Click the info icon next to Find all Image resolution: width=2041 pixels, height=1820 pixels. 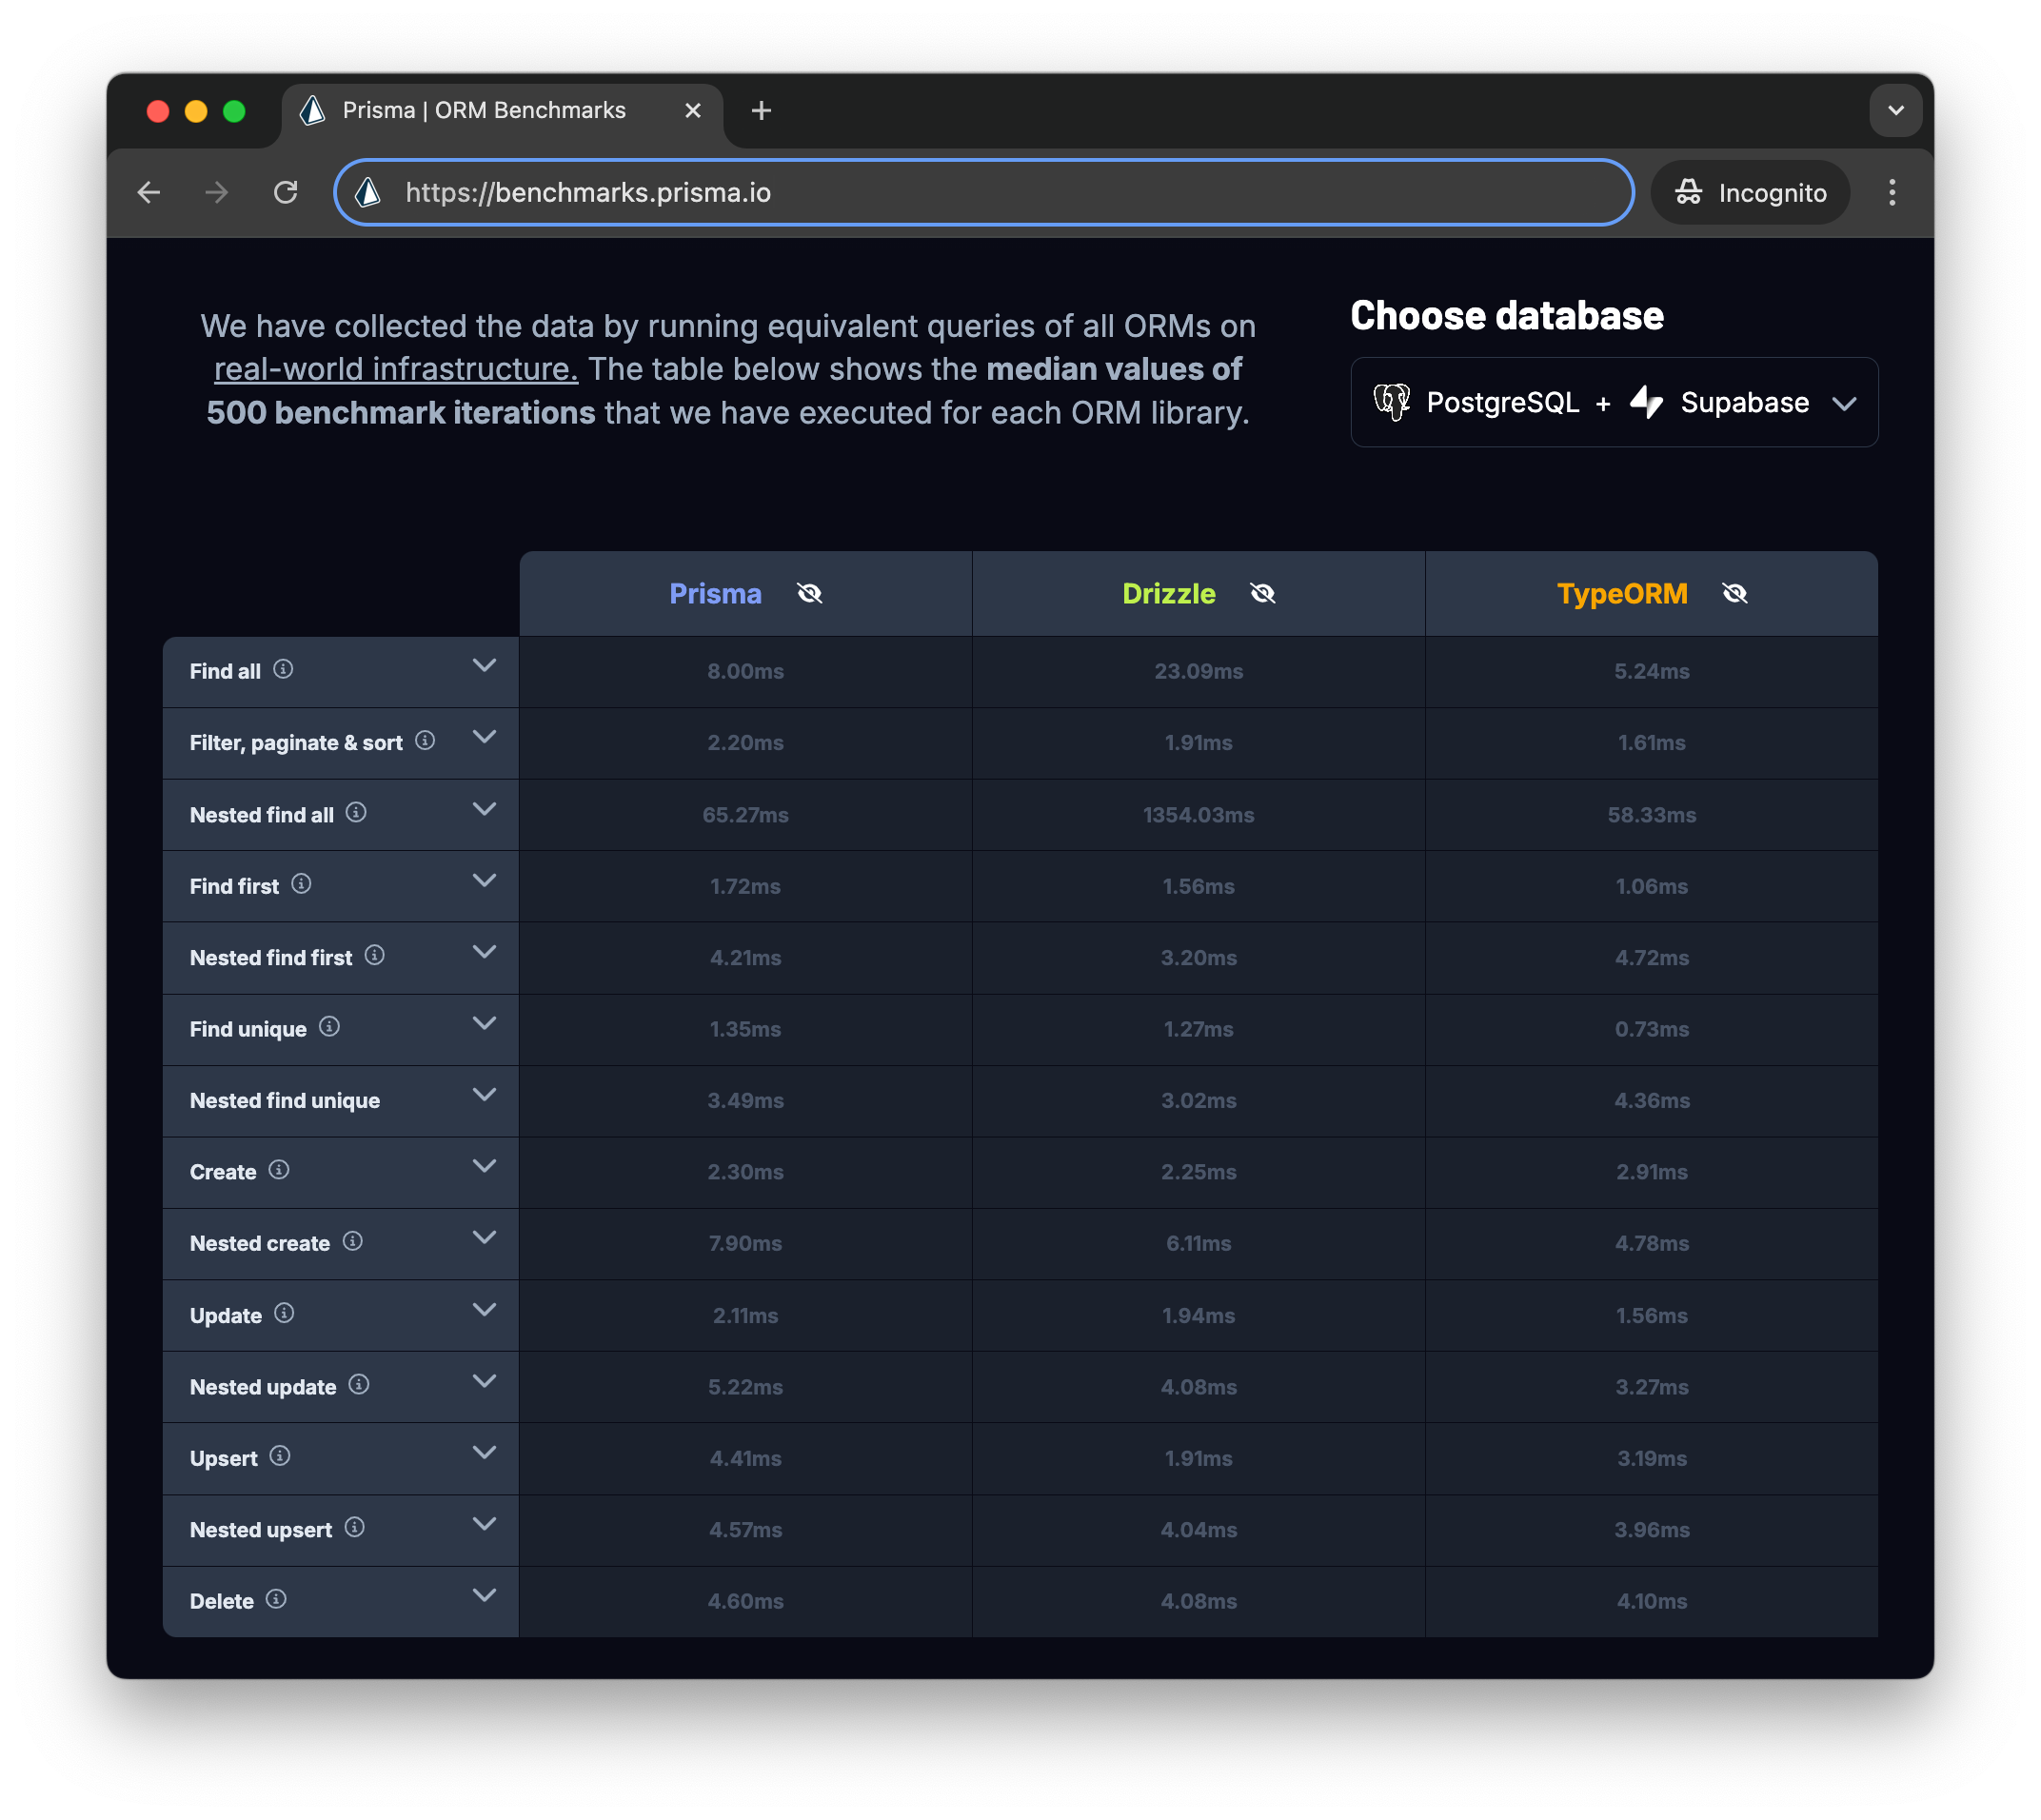(x=283, y=669)
